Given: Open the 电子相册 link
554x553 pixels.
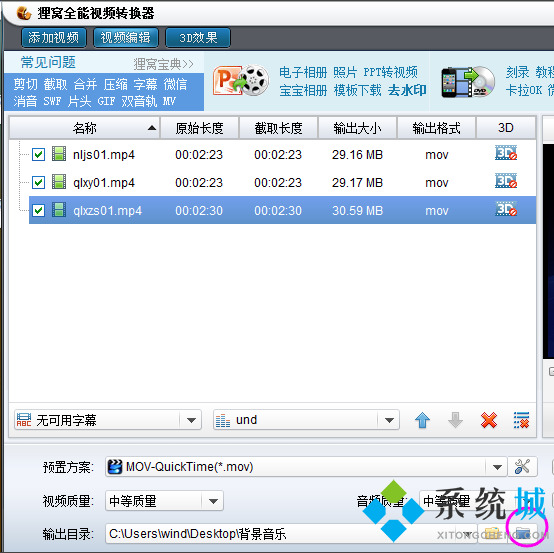Looking at the screenshot, I should (303, 72).
